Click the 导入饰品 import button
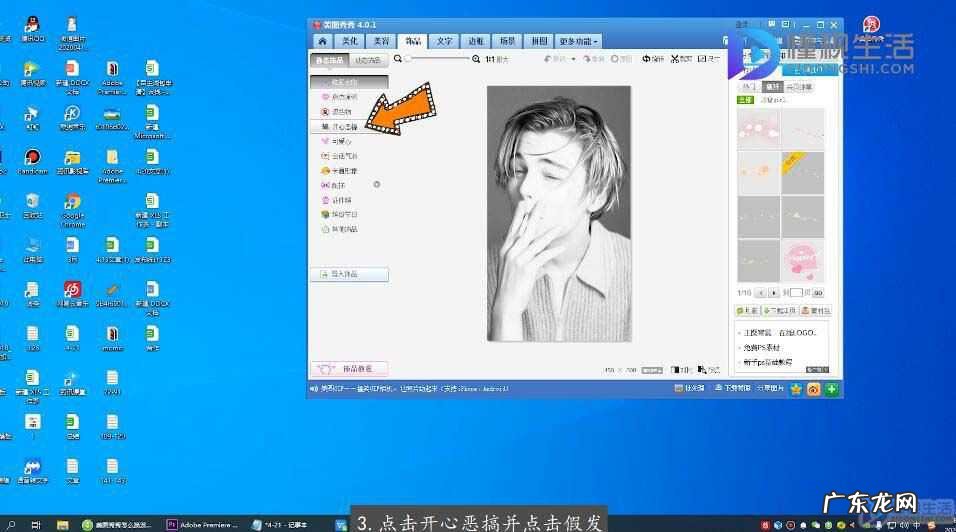Viewport: 956px width, 532px height. (x=349, y=274)
